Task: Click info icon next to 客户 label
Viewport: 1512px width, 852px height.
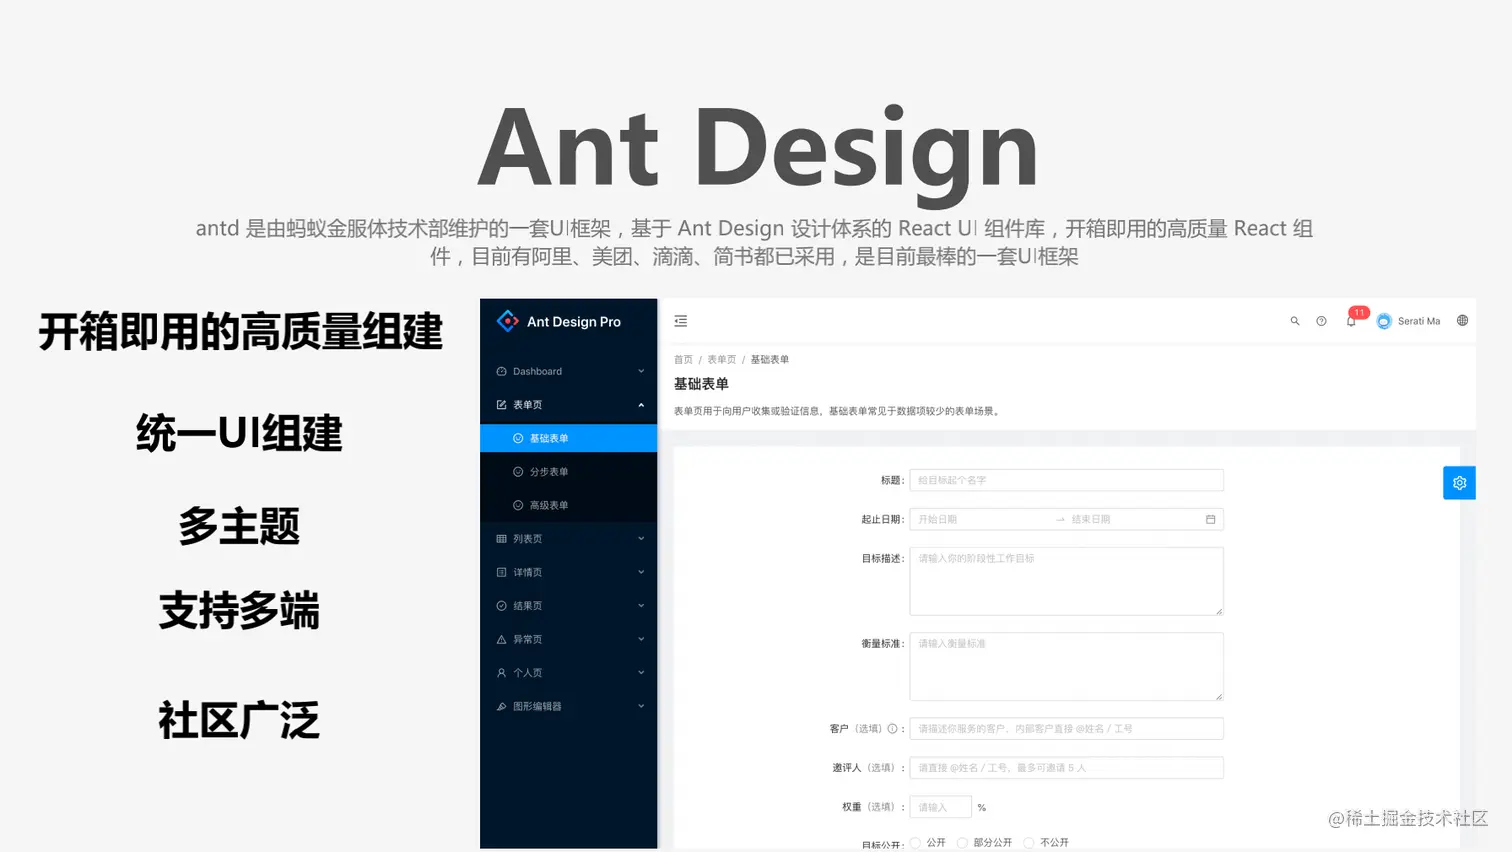Action: [892, 729]
